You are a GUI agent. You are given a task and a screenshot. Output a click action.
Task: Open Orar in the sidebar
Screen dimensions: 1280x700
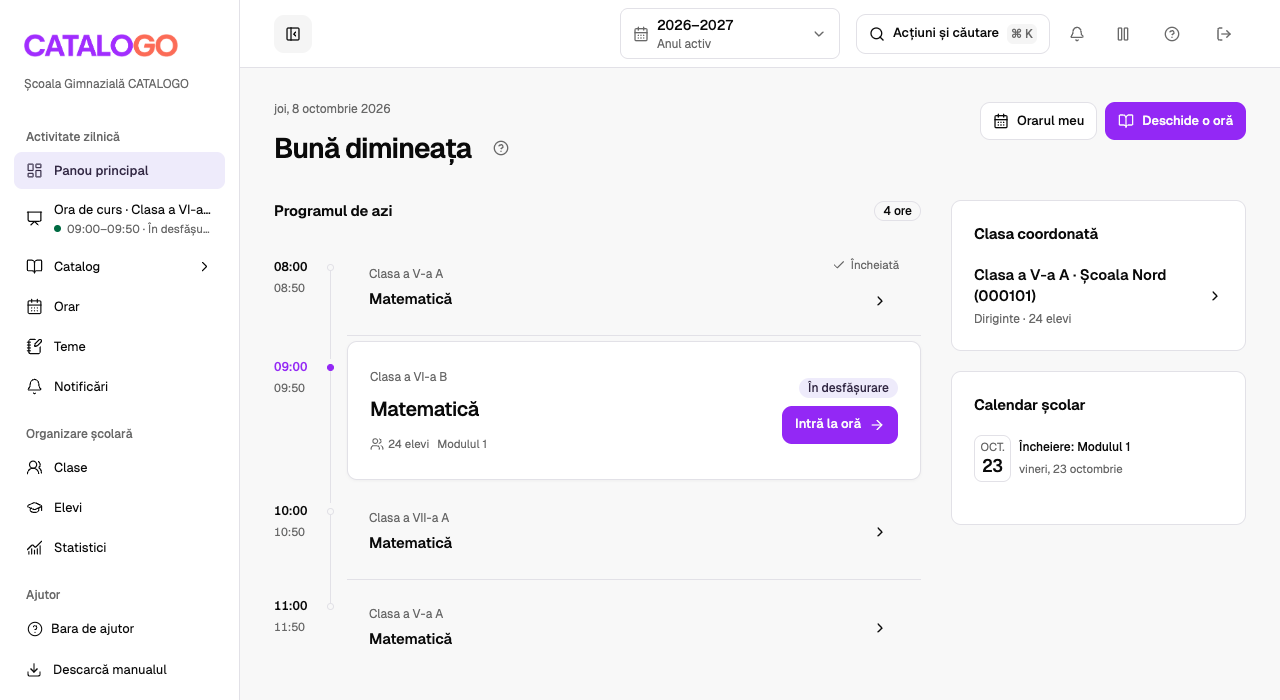point(119,307)
